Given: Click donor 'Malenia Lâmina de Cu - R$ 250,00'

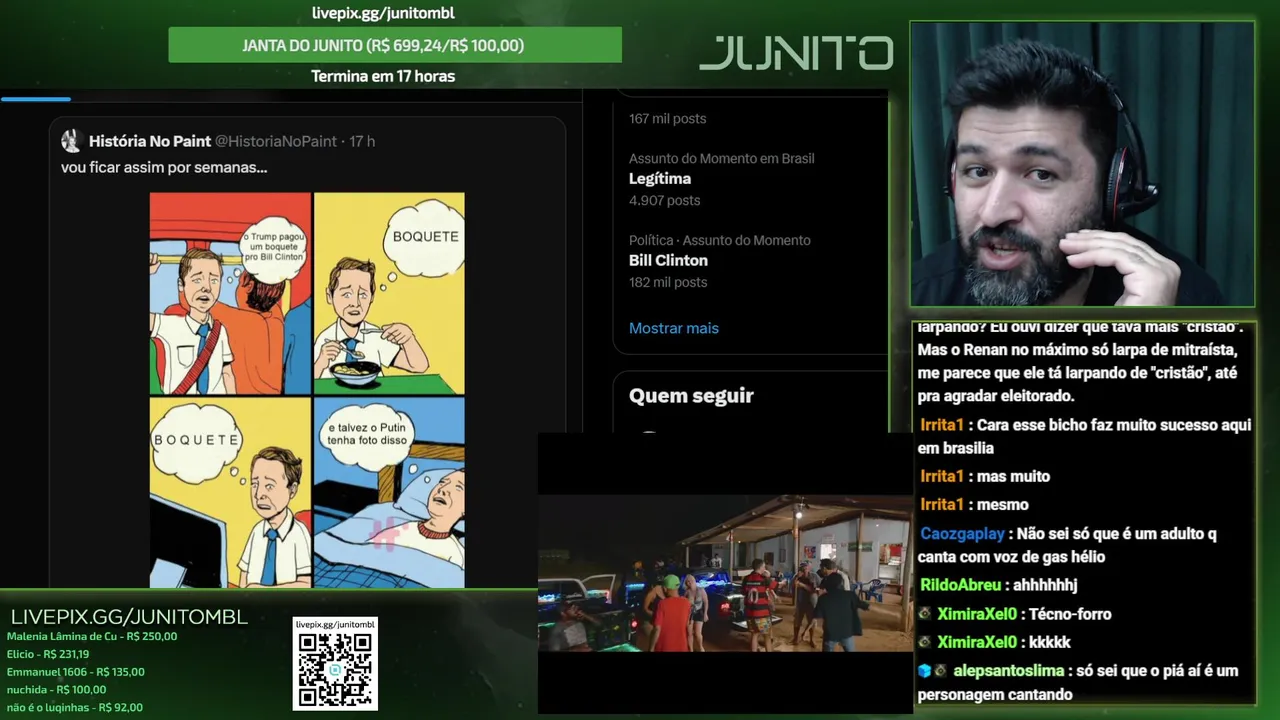Looking at the screenshot, I should coord(92,637).
